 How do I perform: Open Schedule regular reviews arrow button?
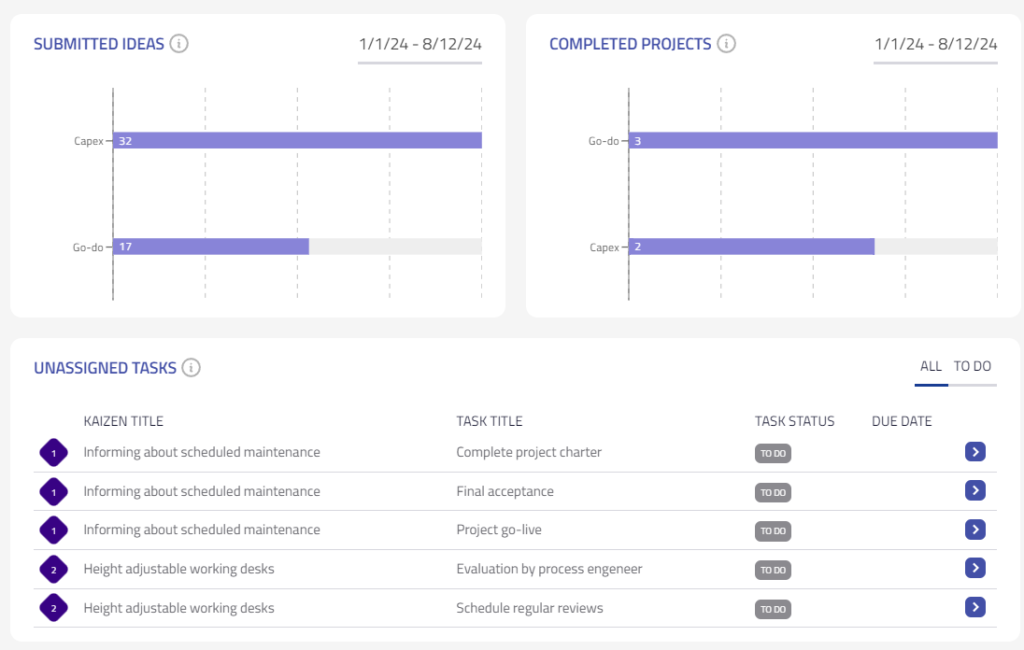click(975, 607)
